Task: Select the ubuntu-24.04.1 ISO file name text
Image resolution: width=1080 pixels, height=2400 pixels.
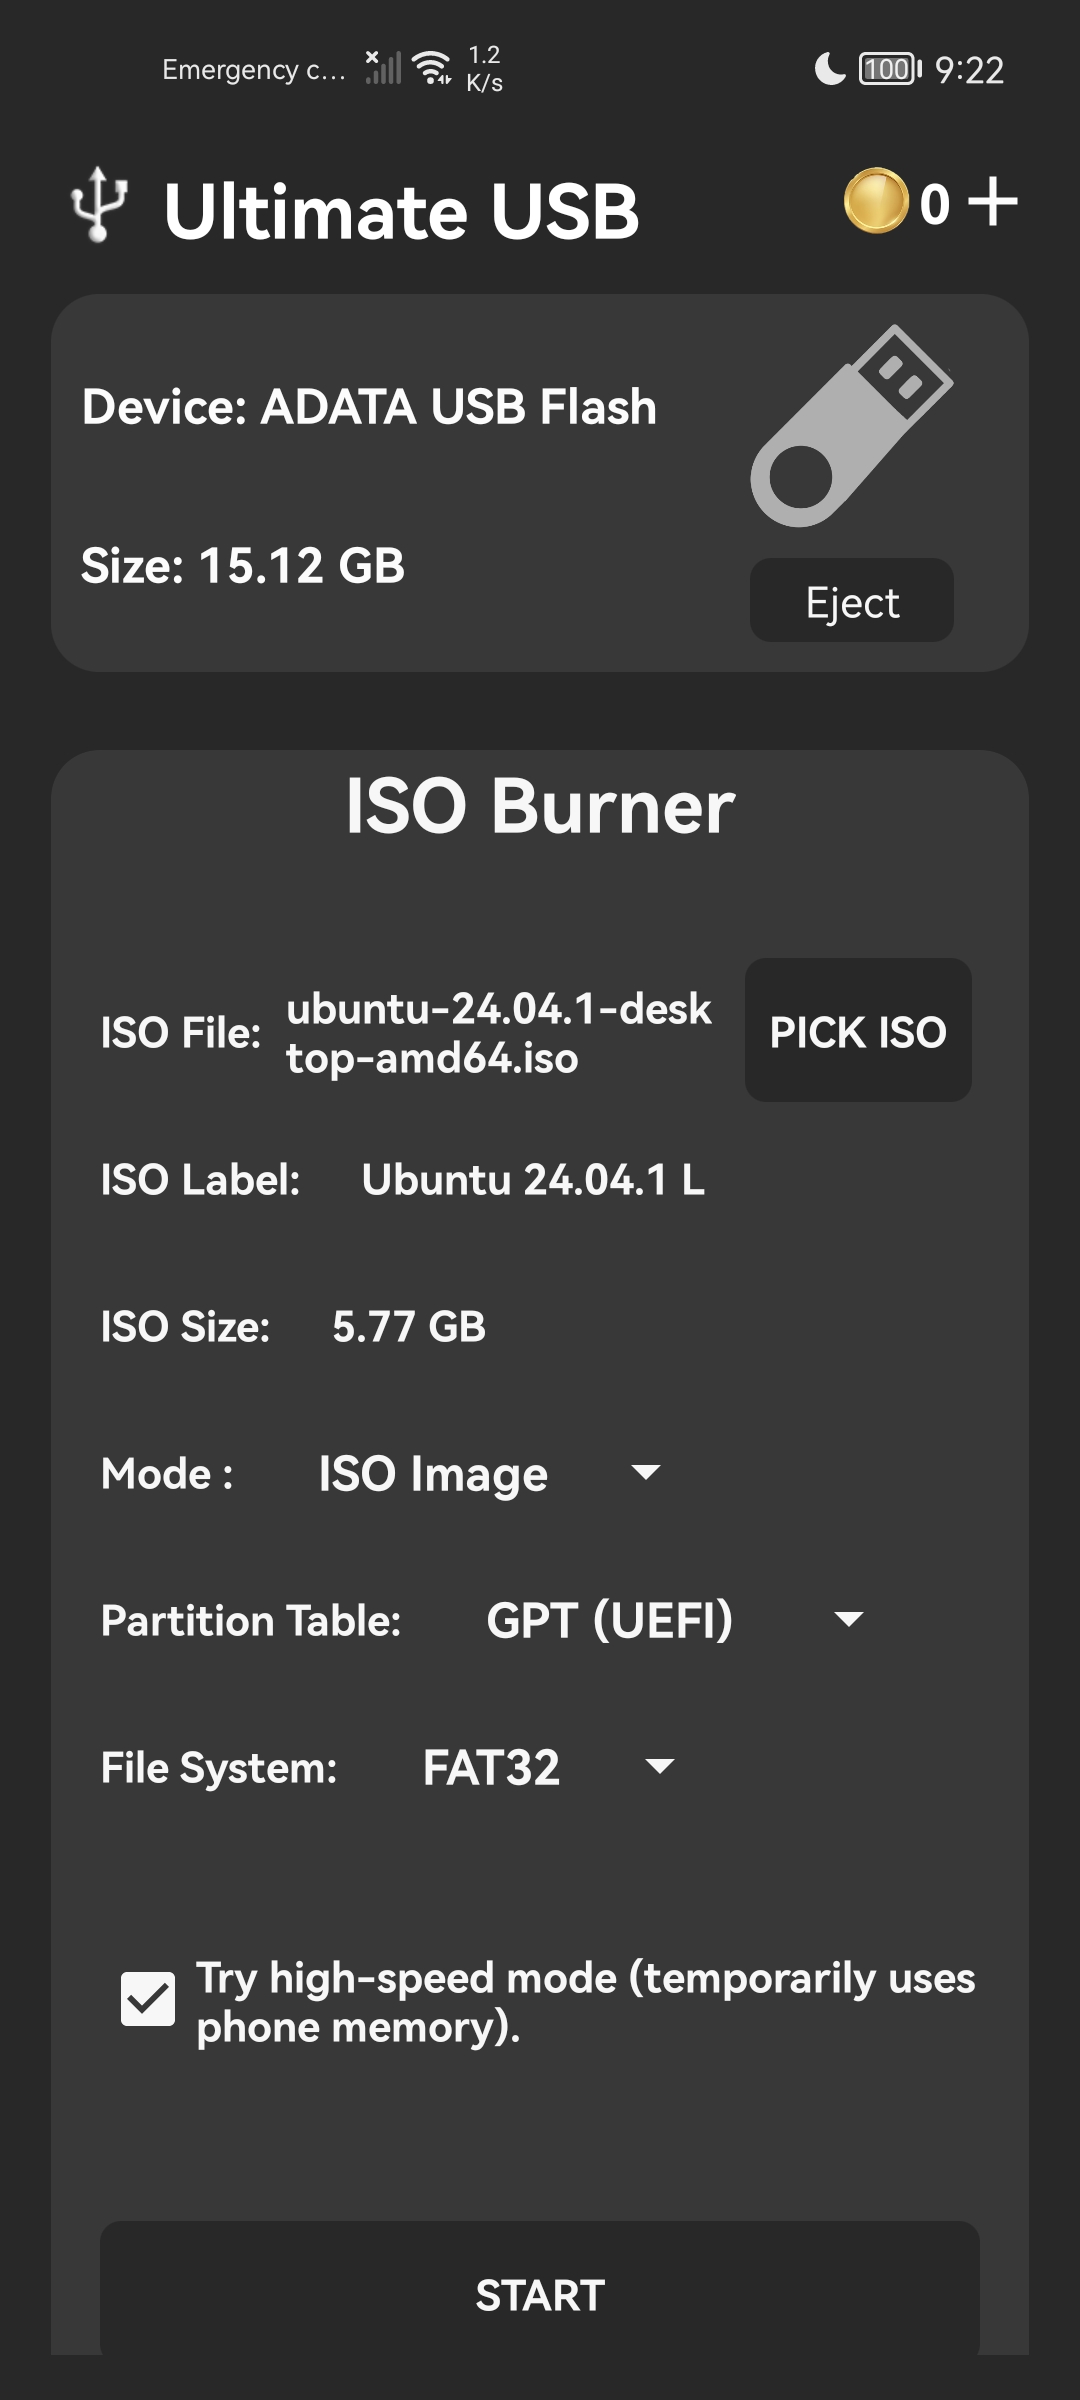Action: (500, 1033)
